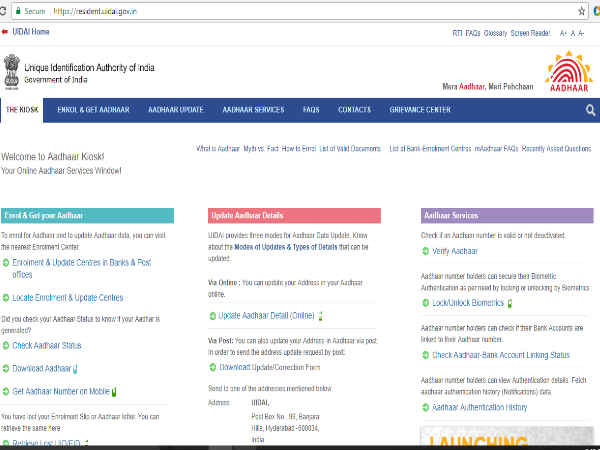This screenshot has width=600, height=450.
Task: Click green bullet beside Aadhaar Authentication History
Action: point(425,407)
